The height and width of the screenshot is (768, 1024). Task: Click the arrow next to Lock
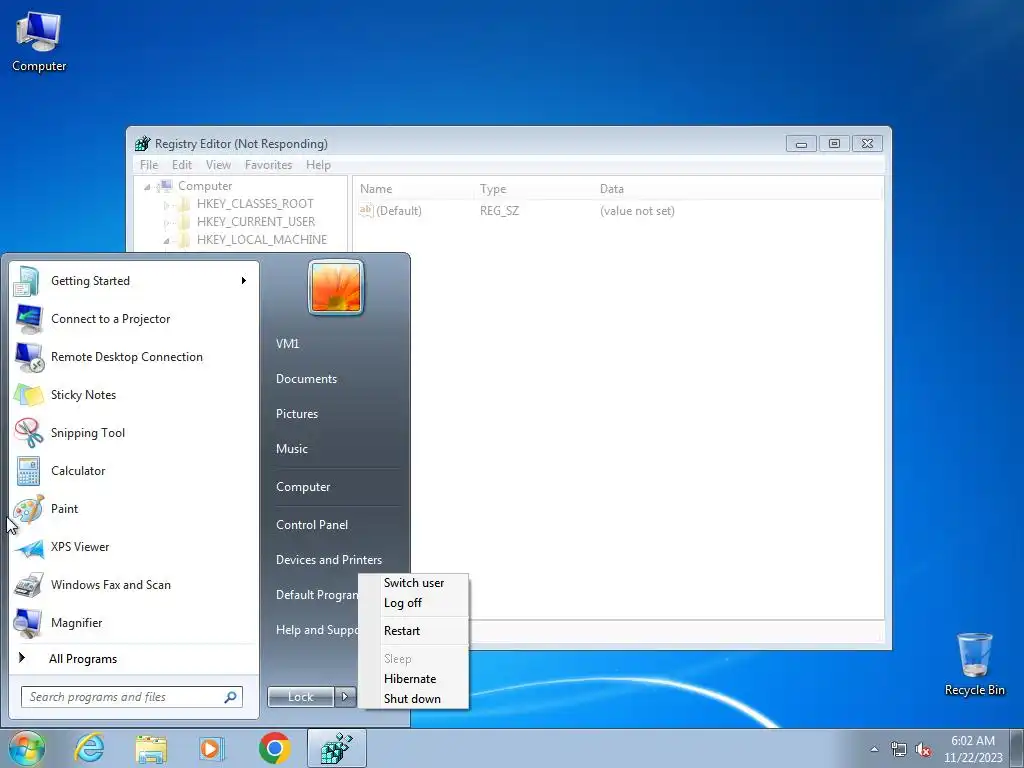pos(345,697)
